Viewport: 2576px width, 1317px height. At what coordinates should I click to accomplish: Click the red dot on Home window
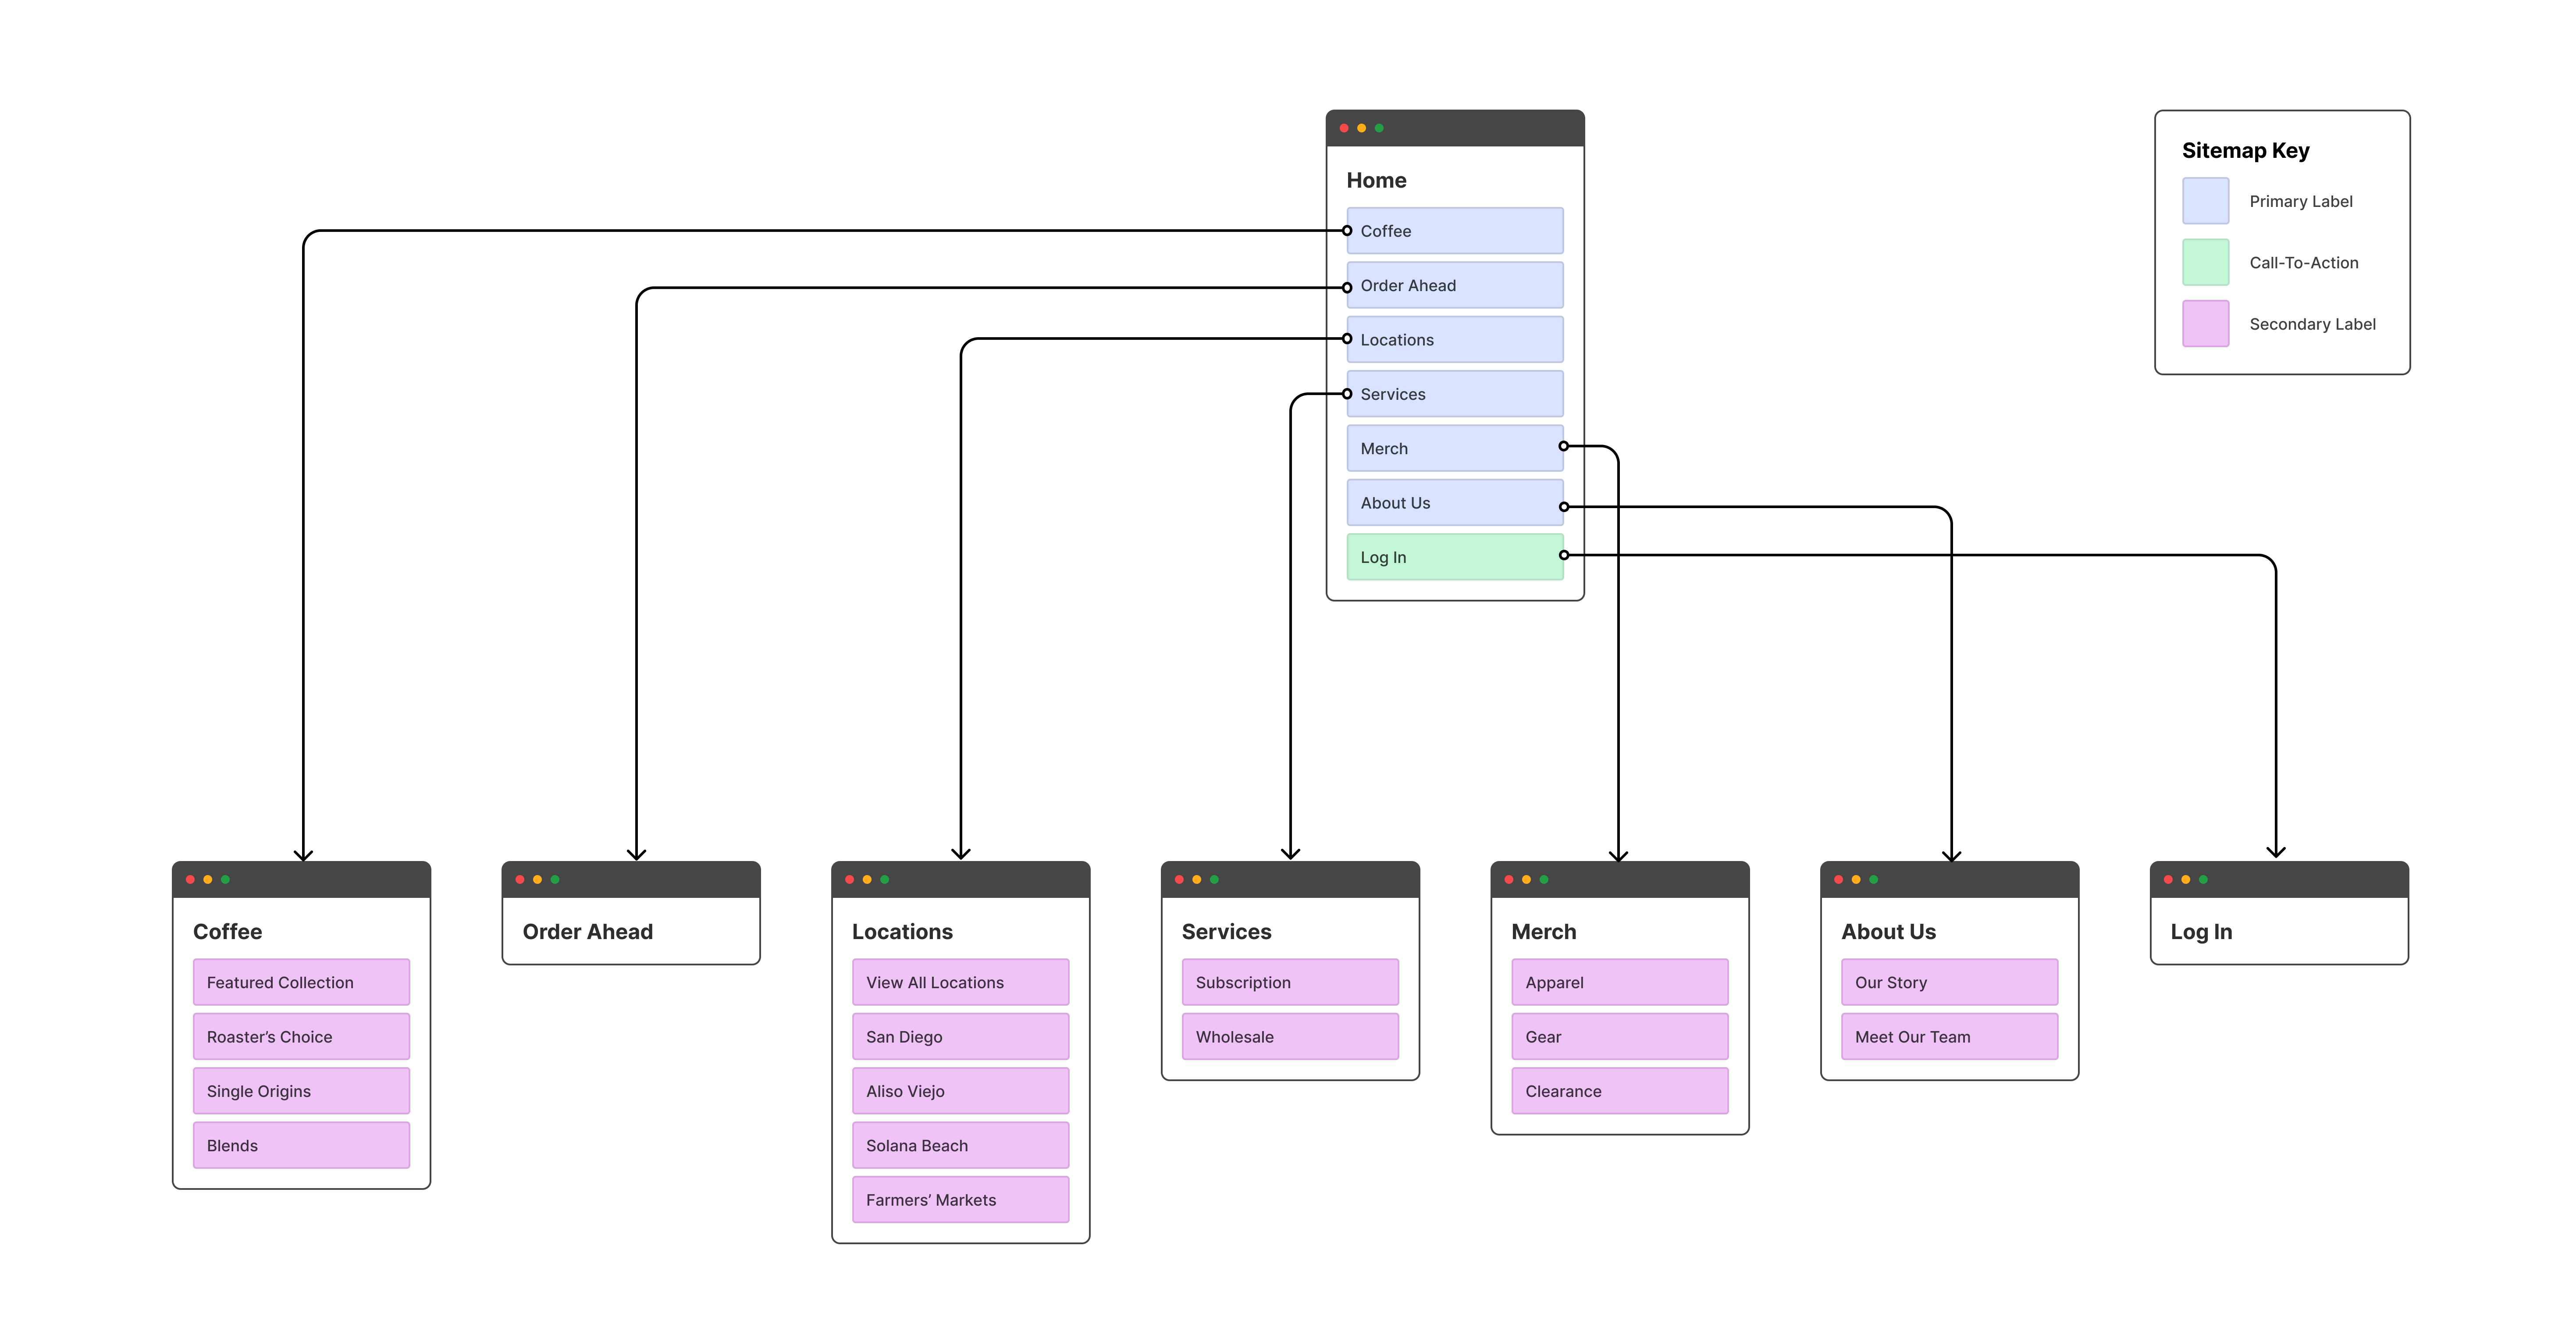pos(1344,128)
